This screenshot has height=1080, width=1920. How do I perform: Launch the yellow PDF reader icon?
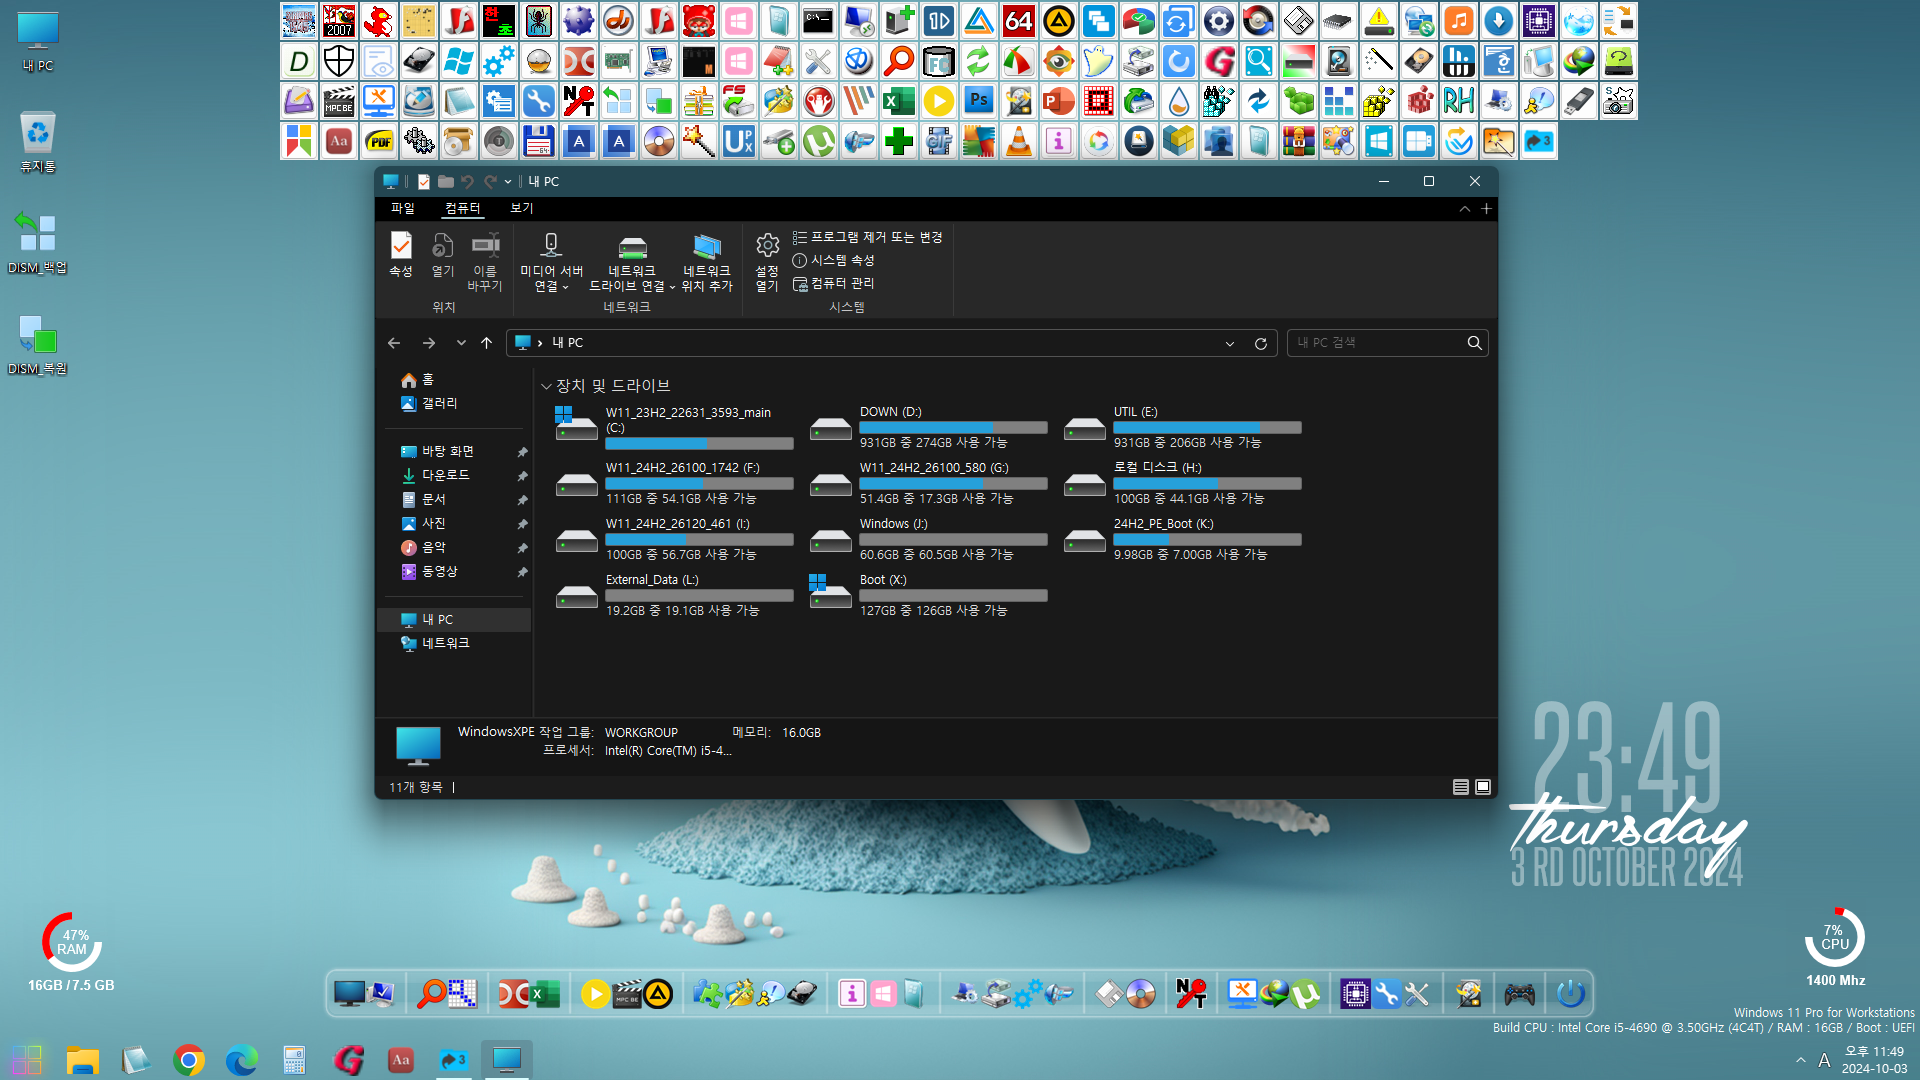[379, 141]
